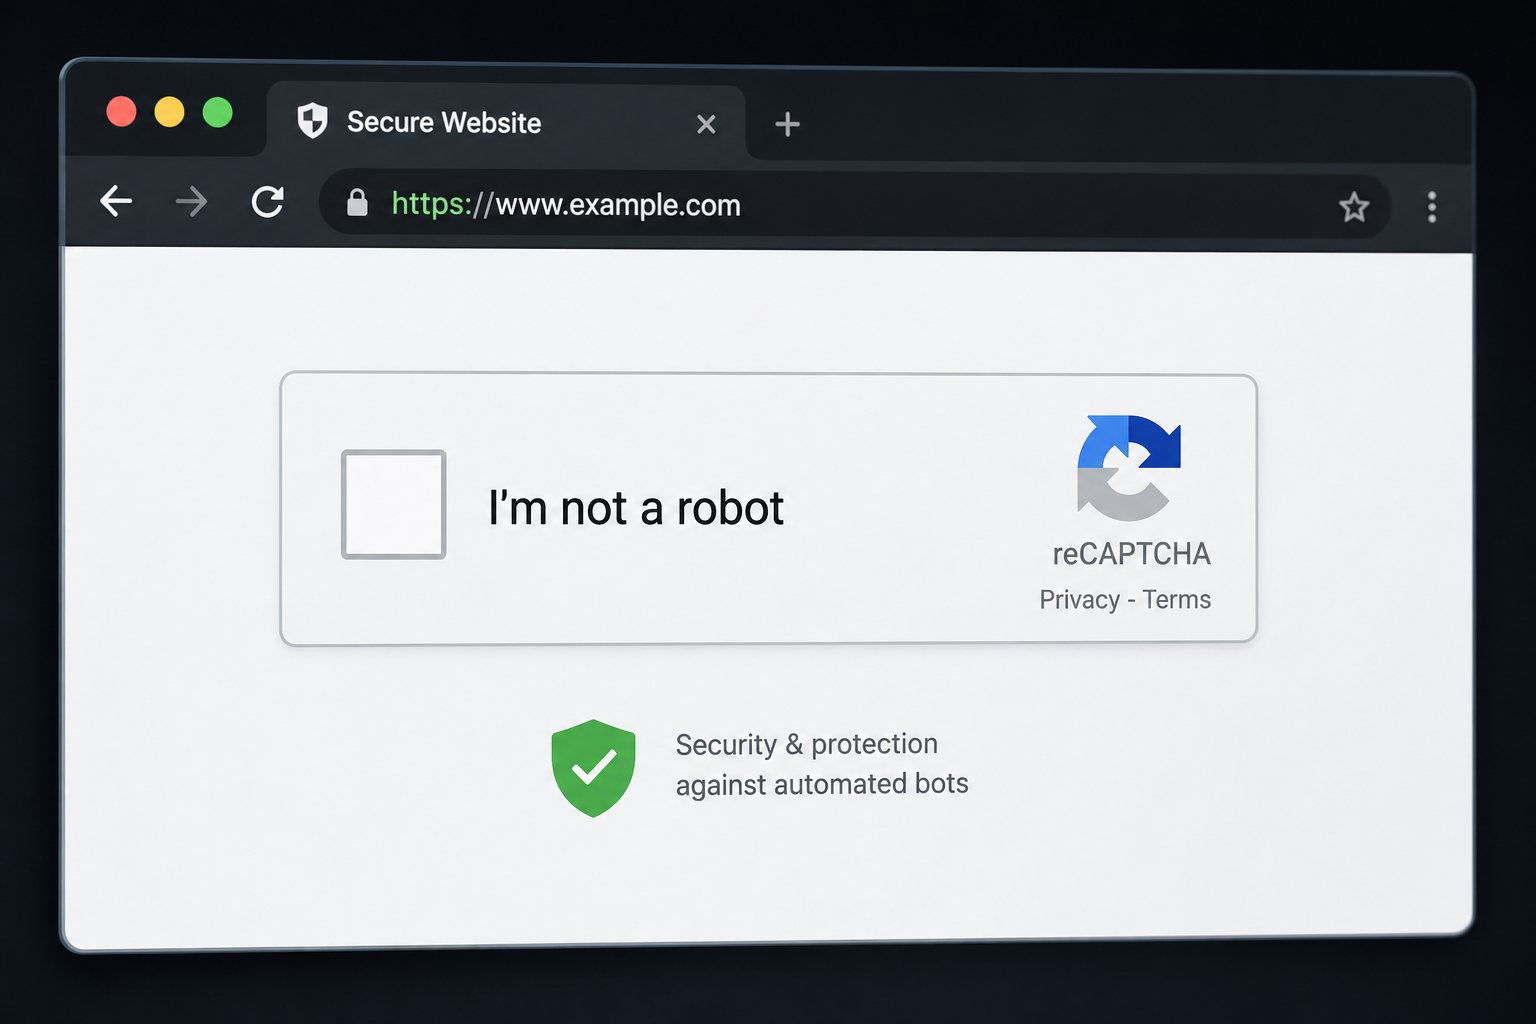The height and width of the screenshot is (1024, 1536).
Task: View site security via the padlock icon
Action: click(x=357, y=203)
